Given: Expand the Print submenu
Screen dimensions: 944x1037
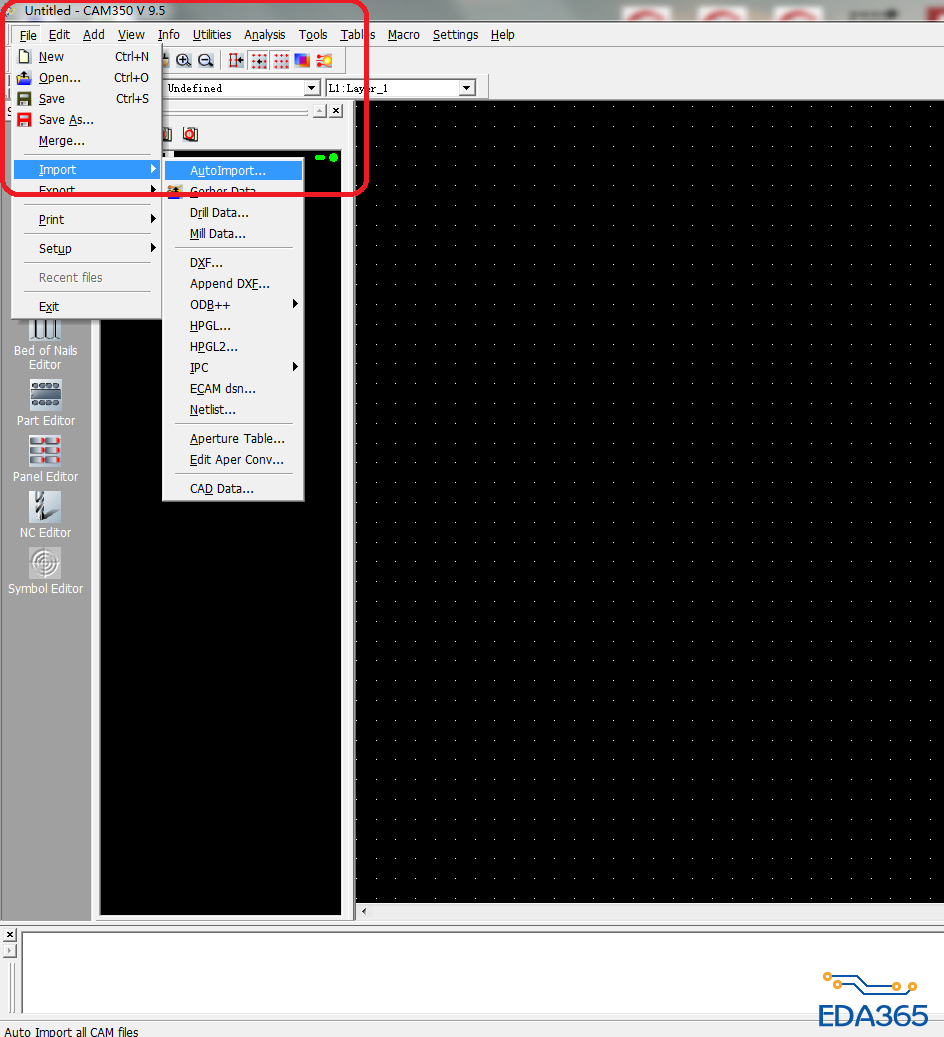Looking at the screenshot, I should [x=87, y=220].
